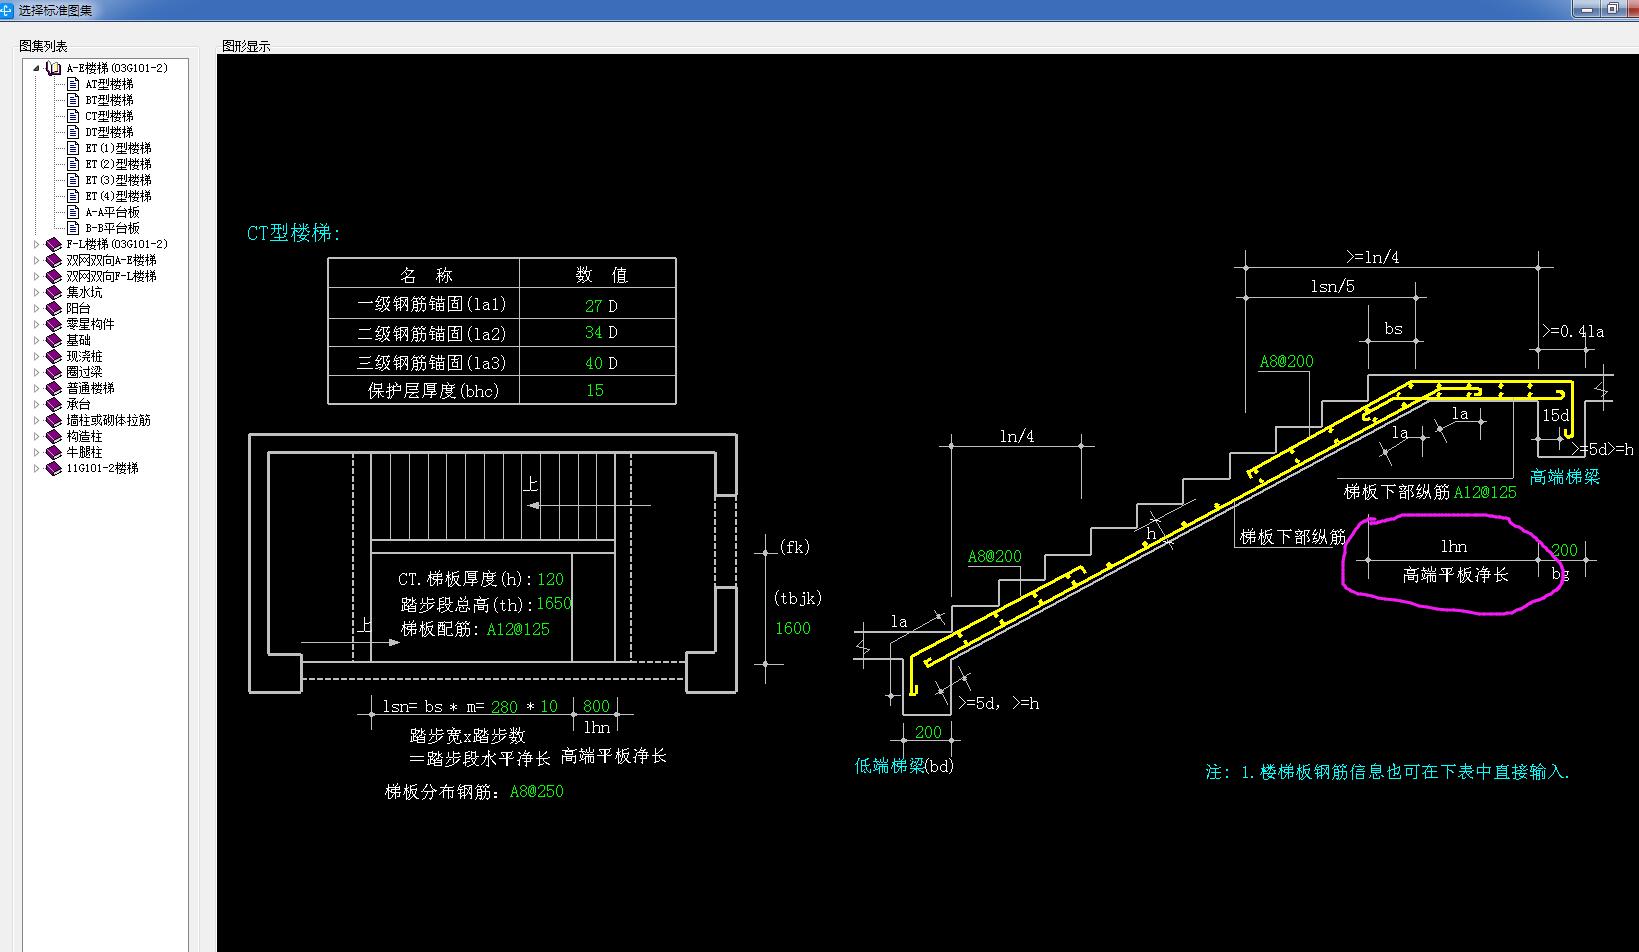
Task: Click the ET(4)型楼梯 document icon
Action: pos(73,196)
